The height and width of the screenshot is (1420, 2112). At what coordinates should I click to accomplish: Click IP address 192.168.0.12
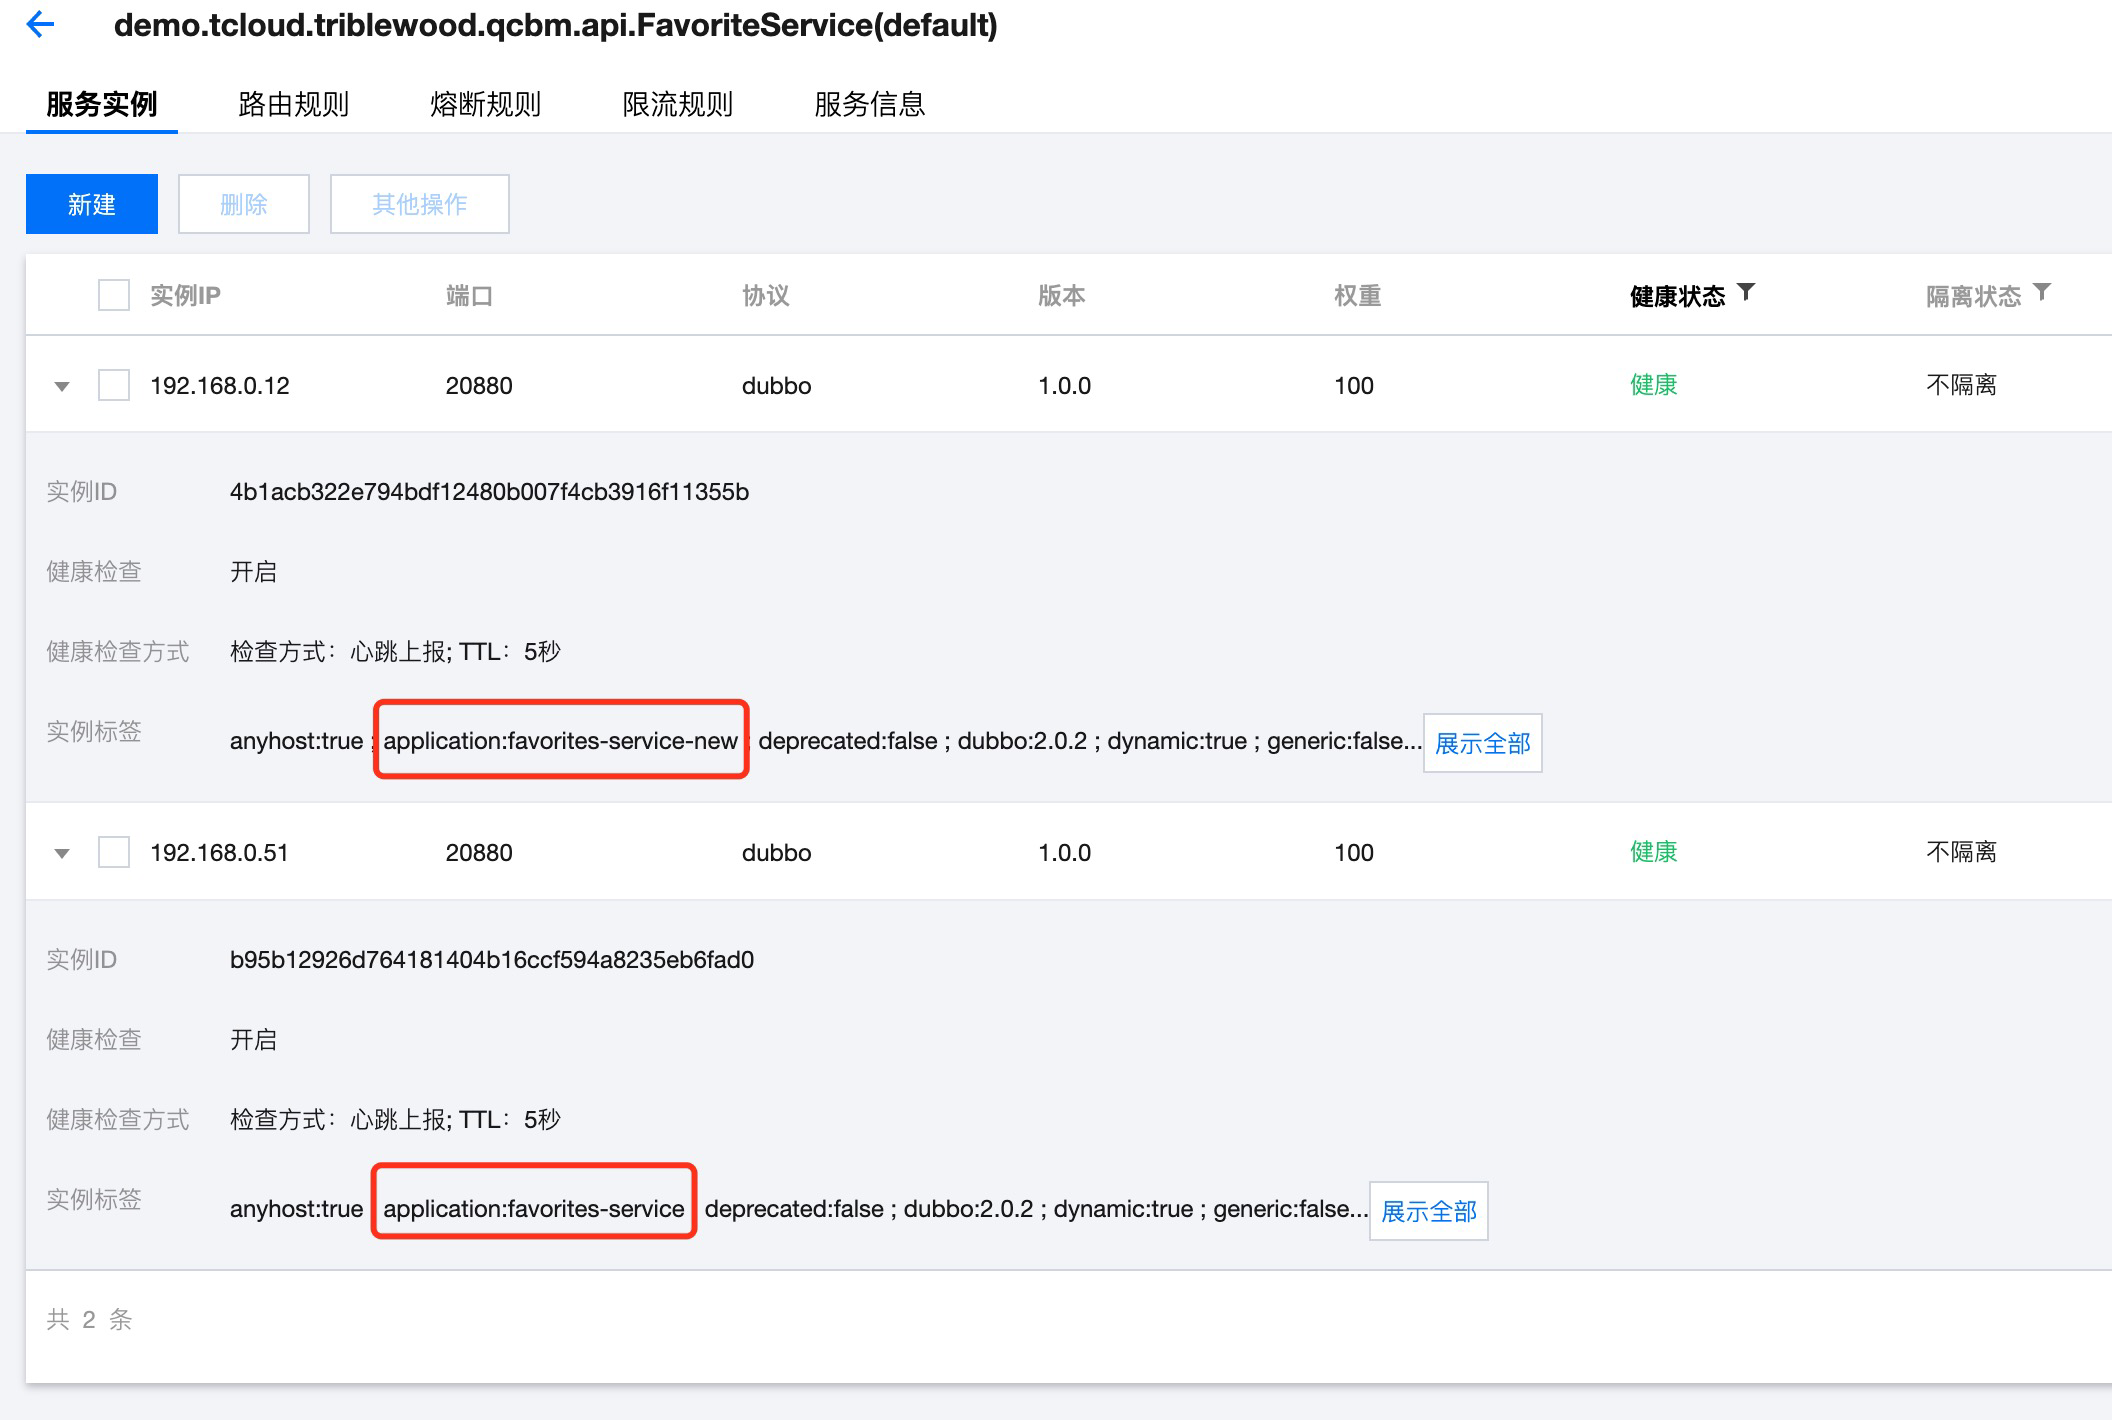pyautogui.click(x=220, y=386)
